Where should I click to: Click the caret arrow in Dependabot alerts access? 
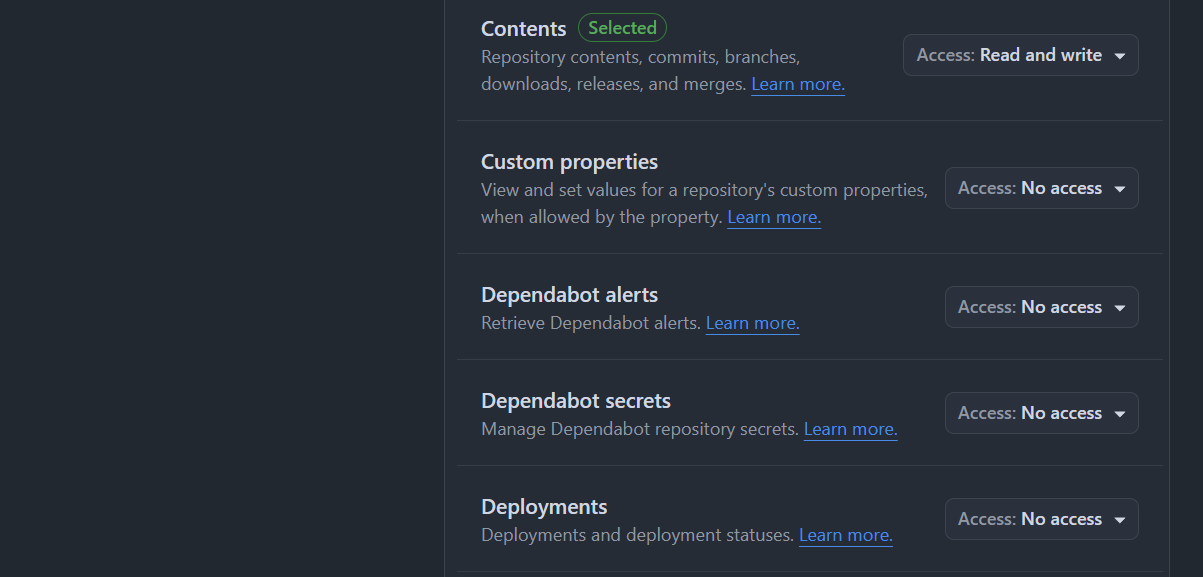1120,308
